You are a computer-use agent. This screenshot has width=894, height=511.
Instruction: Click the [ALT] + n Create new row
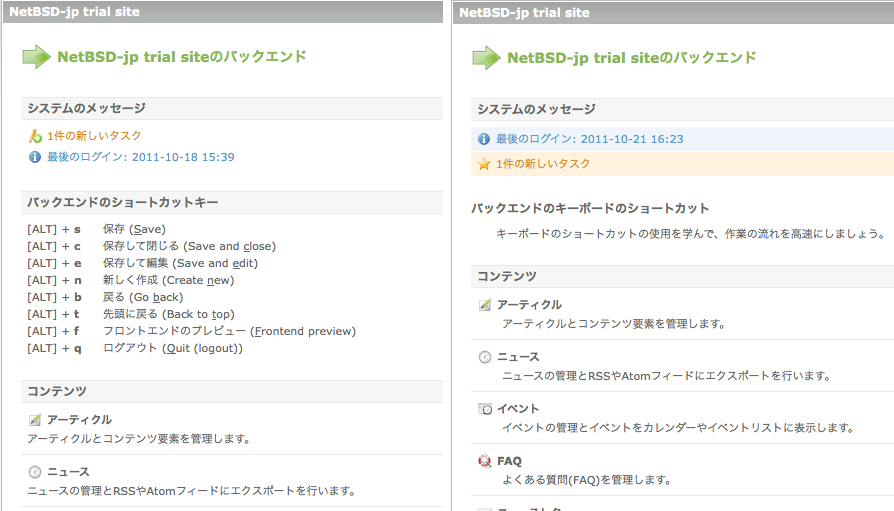(x=131, y=281)
